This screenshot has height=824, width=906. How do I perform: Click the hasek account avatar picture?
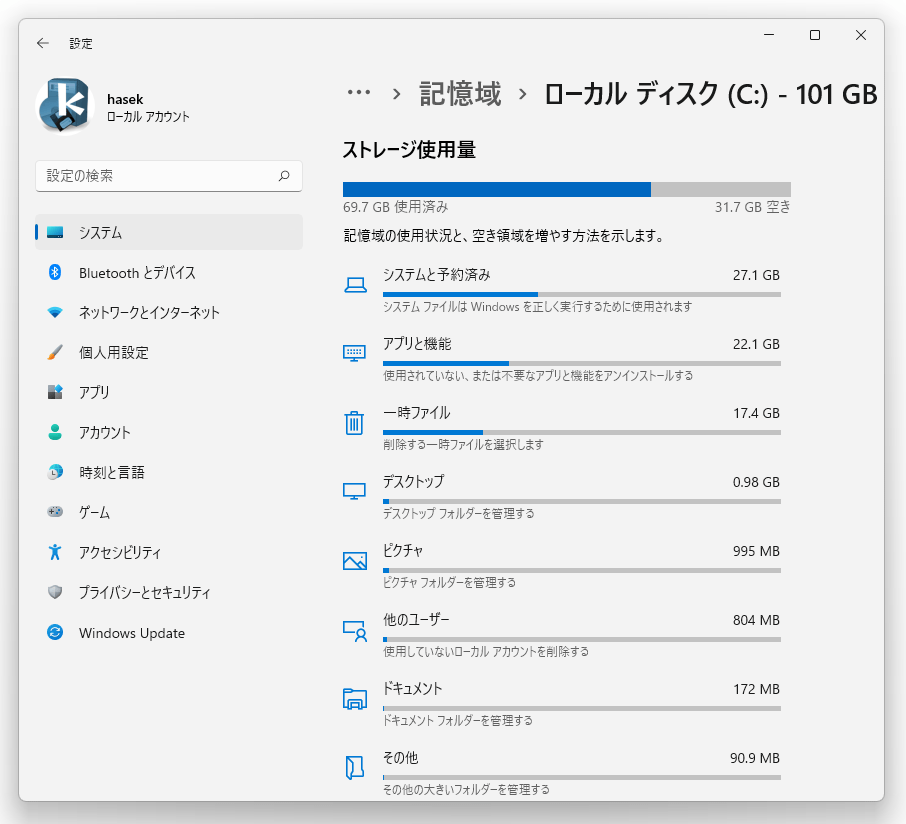65,106
